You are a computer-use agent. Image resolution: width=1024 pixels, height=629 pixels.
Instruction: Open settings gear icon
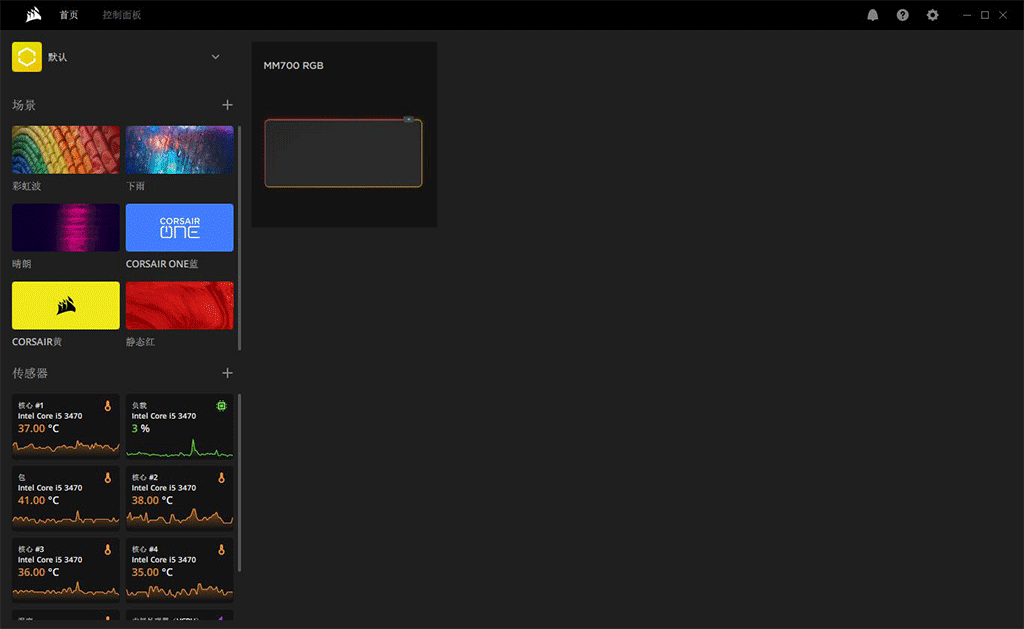tap(933, 15)
